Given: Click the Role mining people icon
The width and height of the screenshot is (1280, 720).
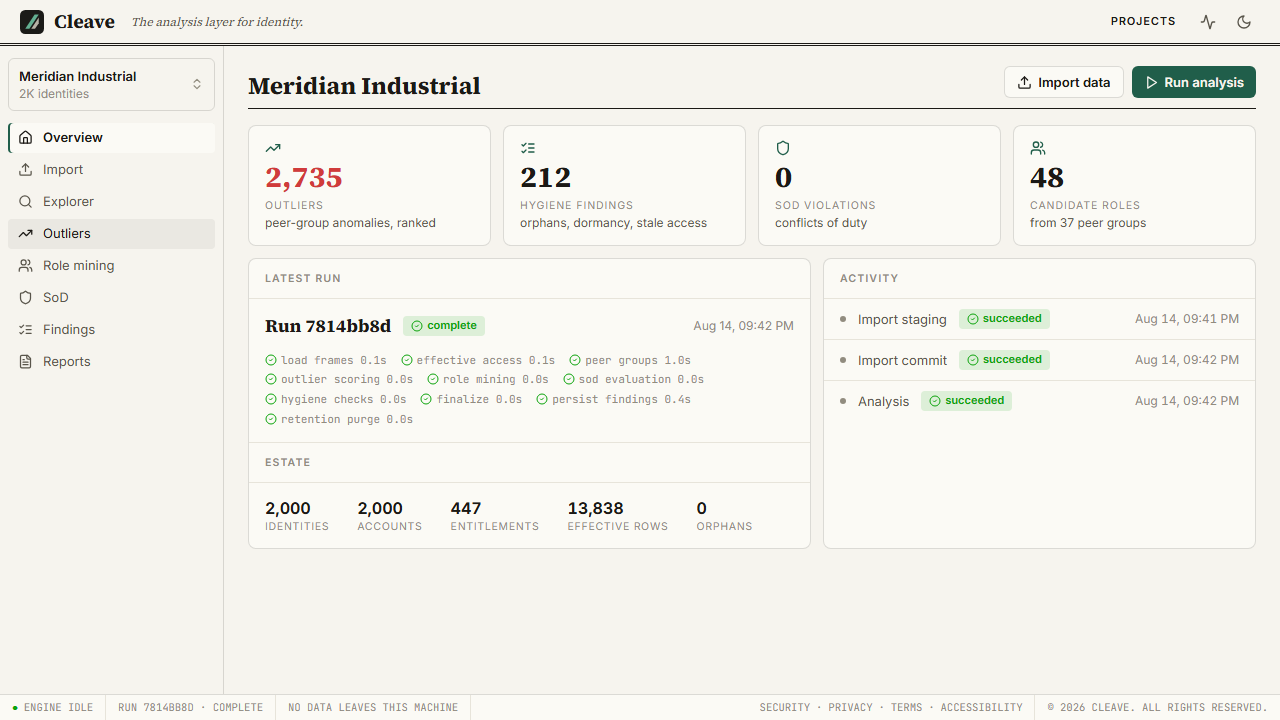Looking at the screenshot, I should pos(26,266).
